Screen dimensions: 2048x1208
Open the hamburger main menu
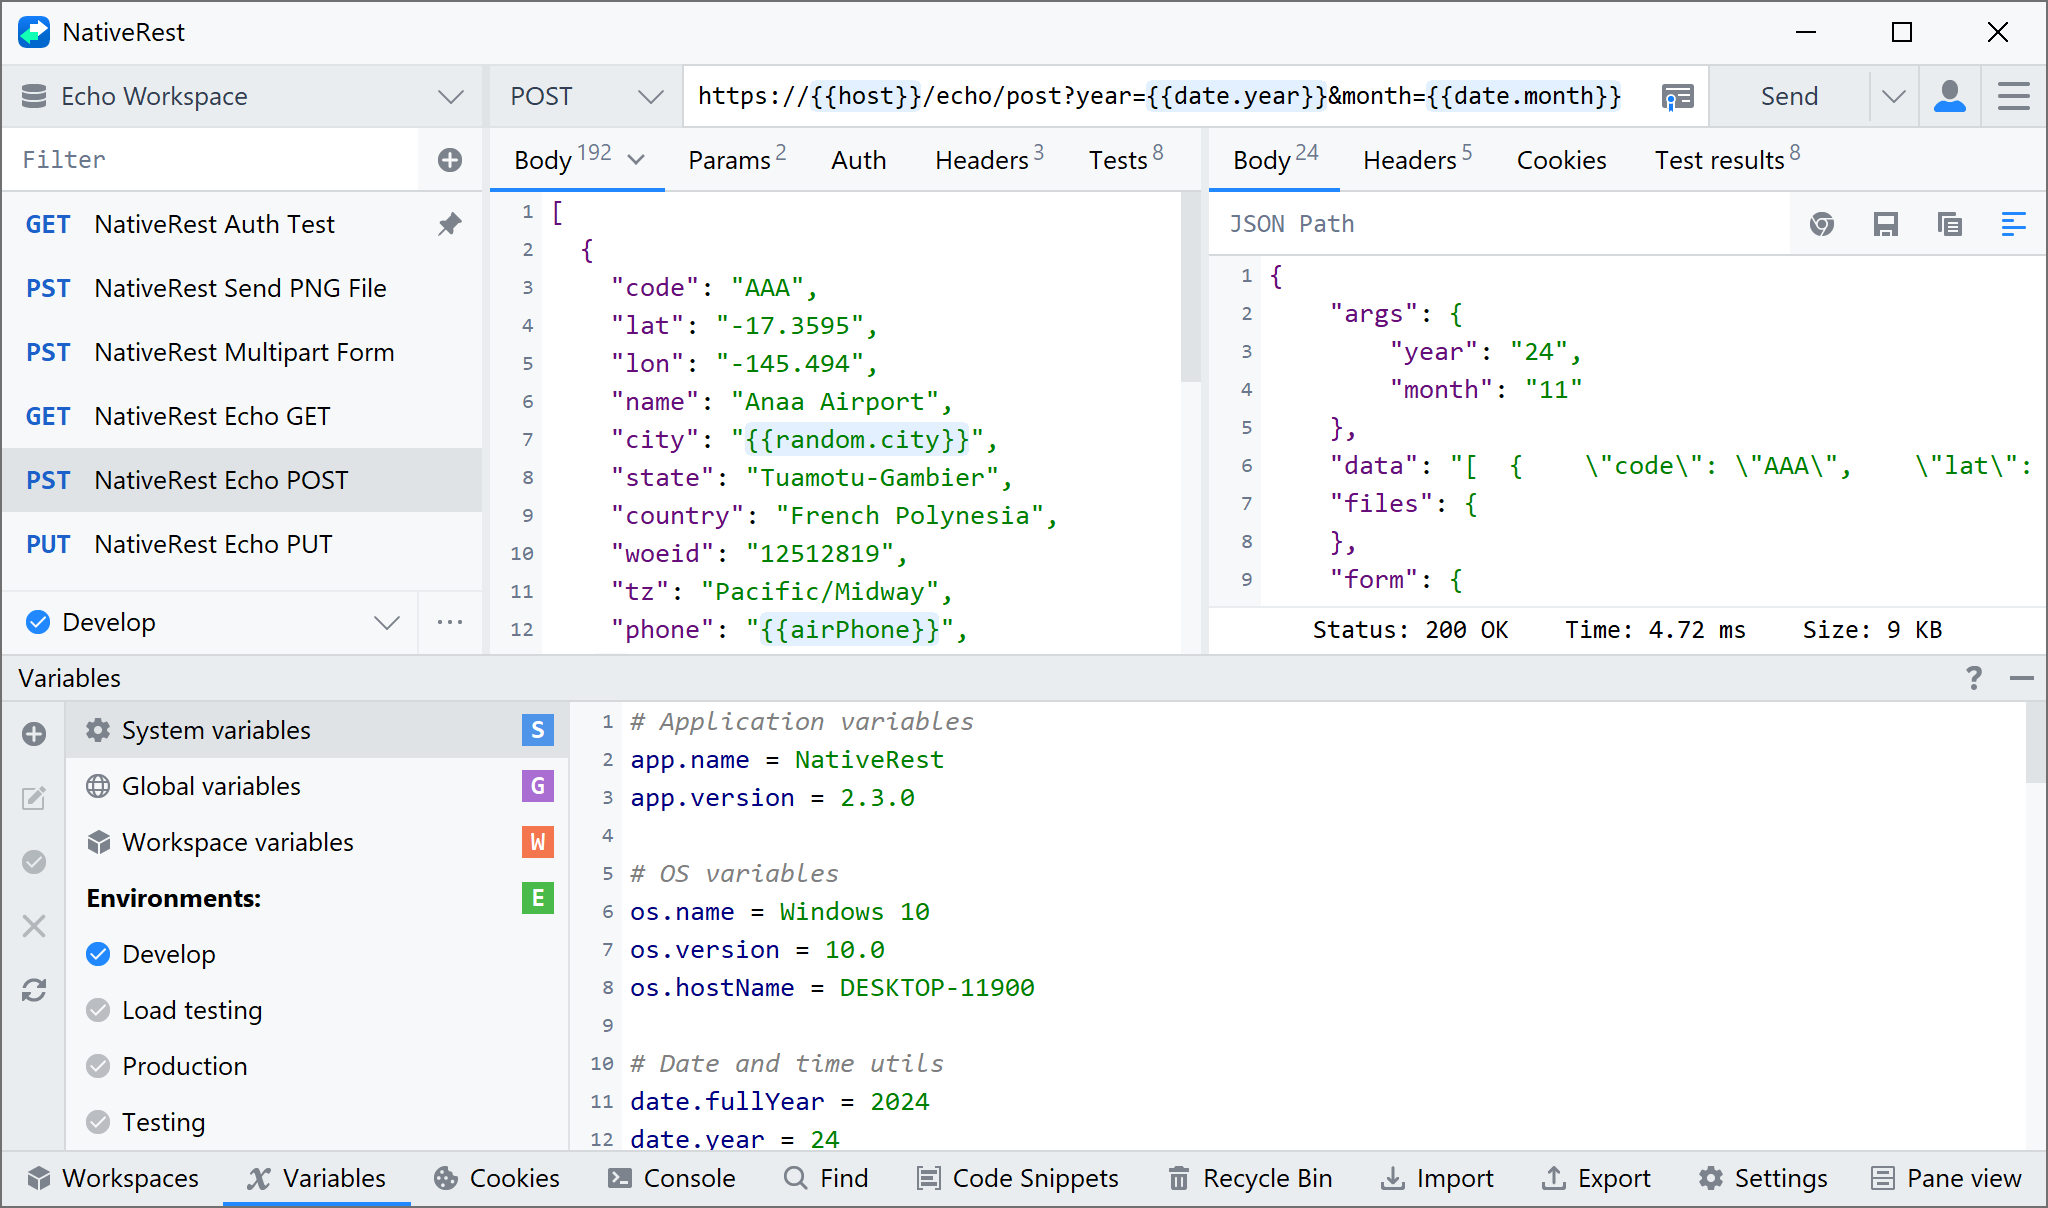pyautogui.click(x=2013, y=96)
